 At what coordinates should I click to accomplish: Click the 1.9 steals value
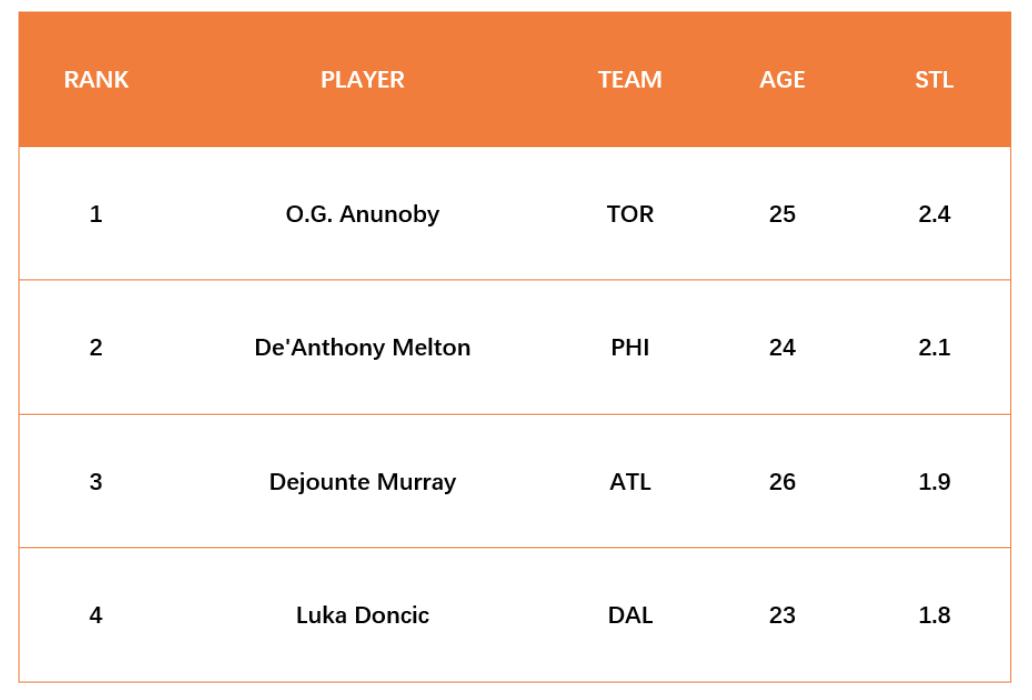point(934,482)
